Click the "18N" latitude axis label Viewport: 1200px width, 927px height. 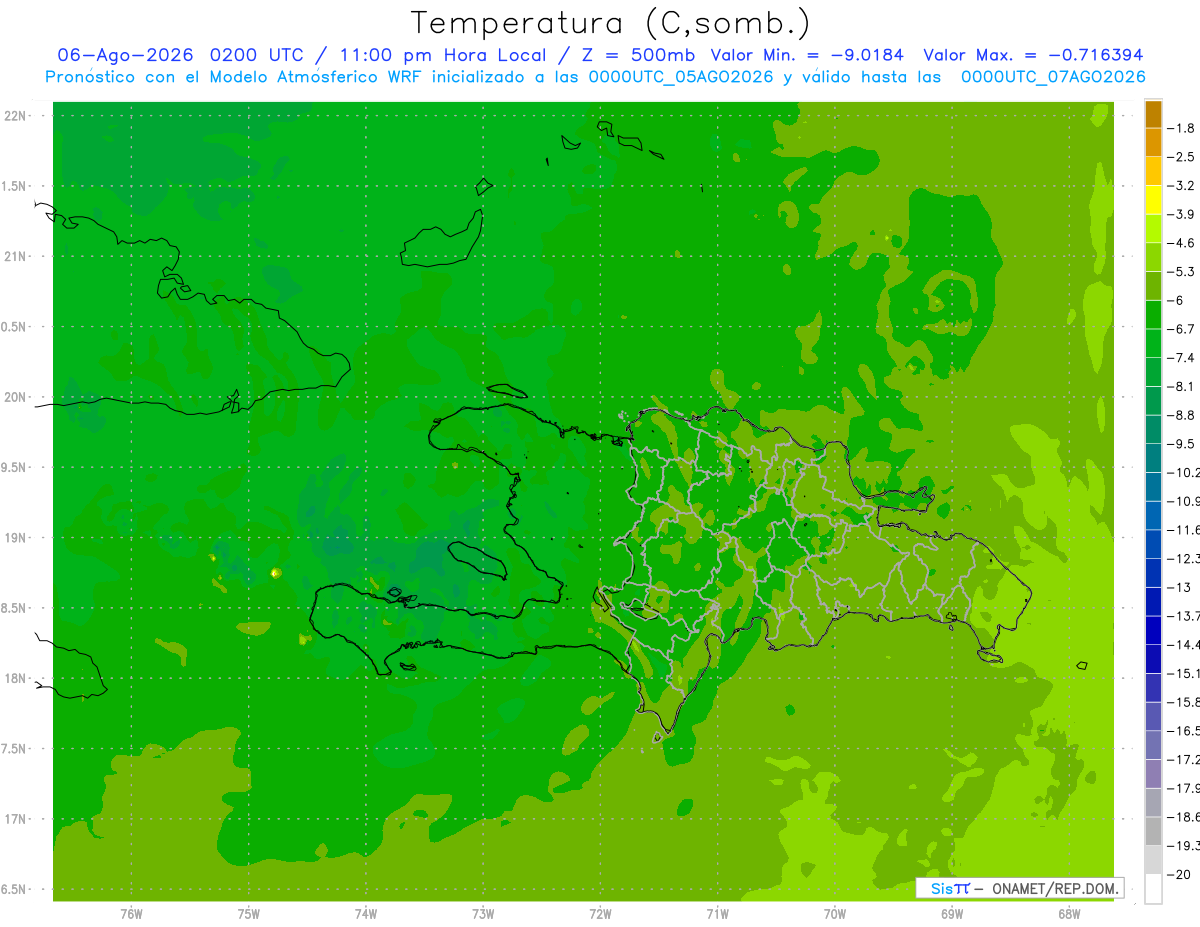(16, 678)
